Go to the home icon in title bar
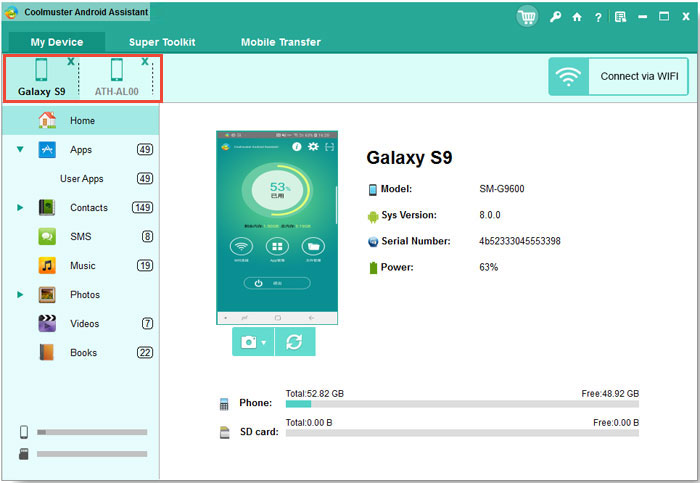The width and height of the screenshot is (700, 483). click(577, 17)
